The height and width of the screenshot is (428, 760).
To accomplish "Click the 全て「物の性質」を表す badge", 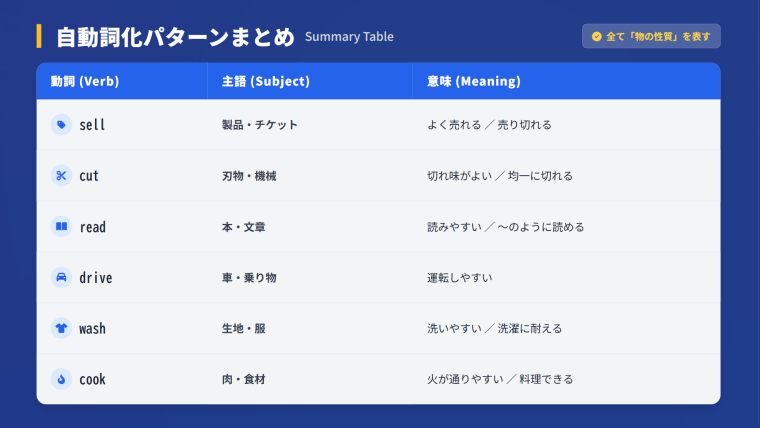I will pyautogui.click(x=651, y=36).
